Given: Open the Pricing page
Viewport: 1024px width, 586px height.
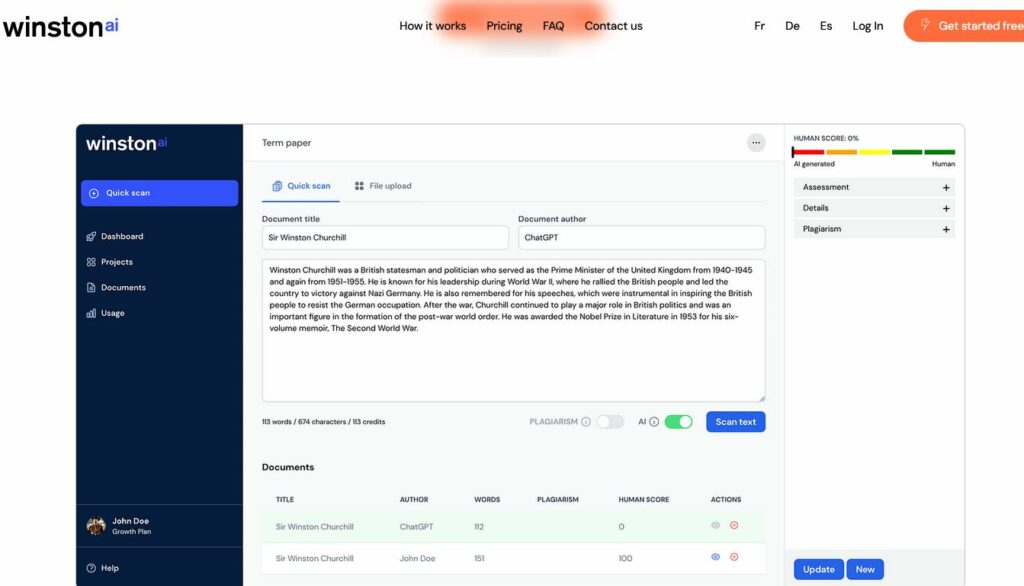Looking at the screenshot, I should tap(504, 26).
